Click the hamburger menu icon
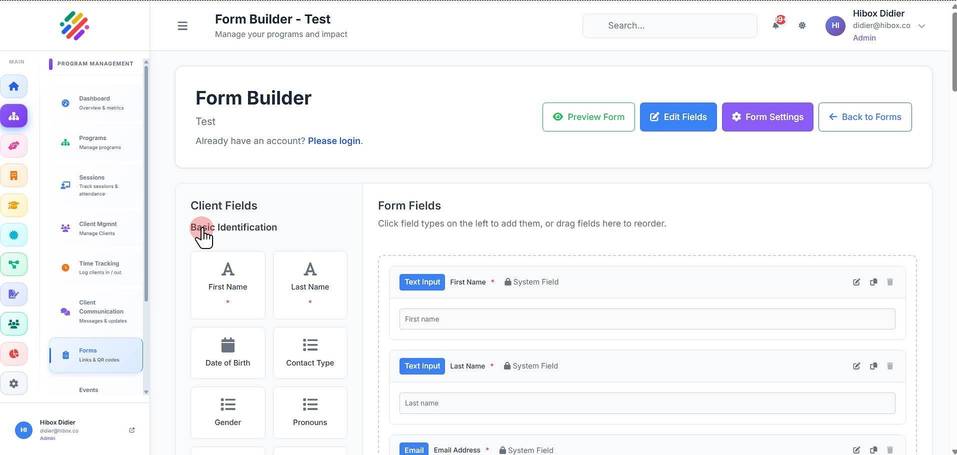 (x=182, y=26)
